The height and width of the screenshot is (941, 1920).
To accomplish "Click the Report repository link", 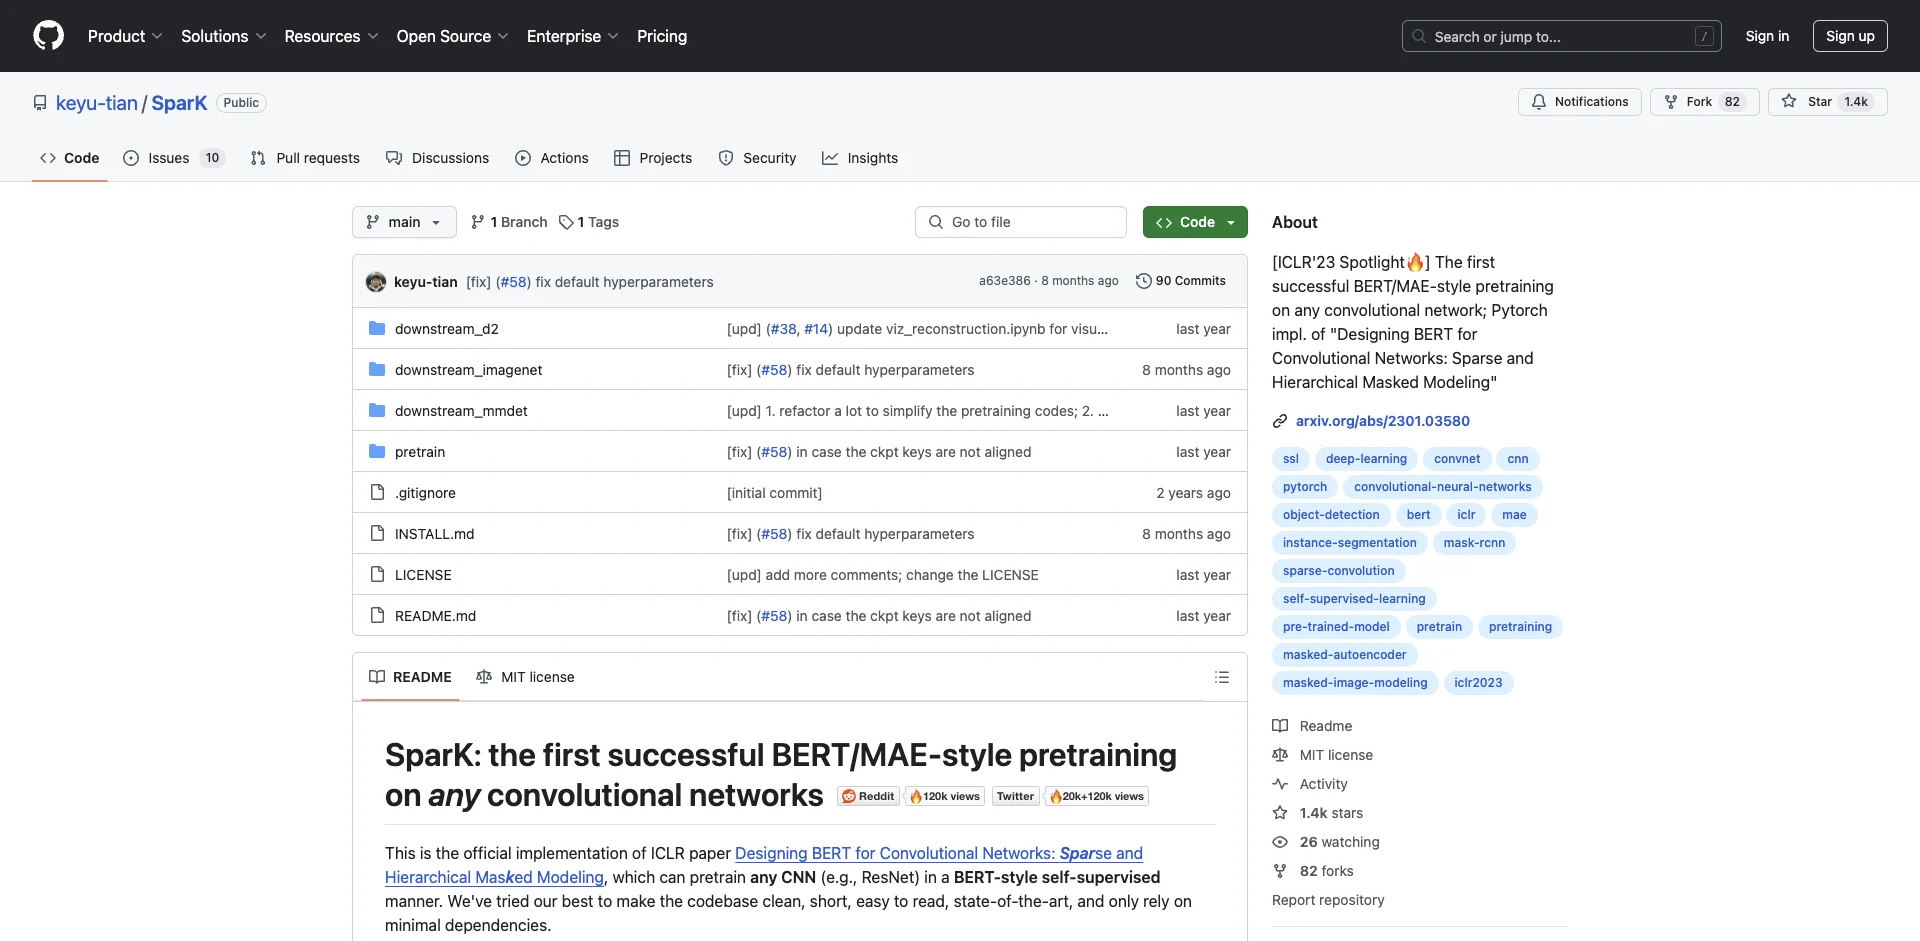I will coord(1328,900).
